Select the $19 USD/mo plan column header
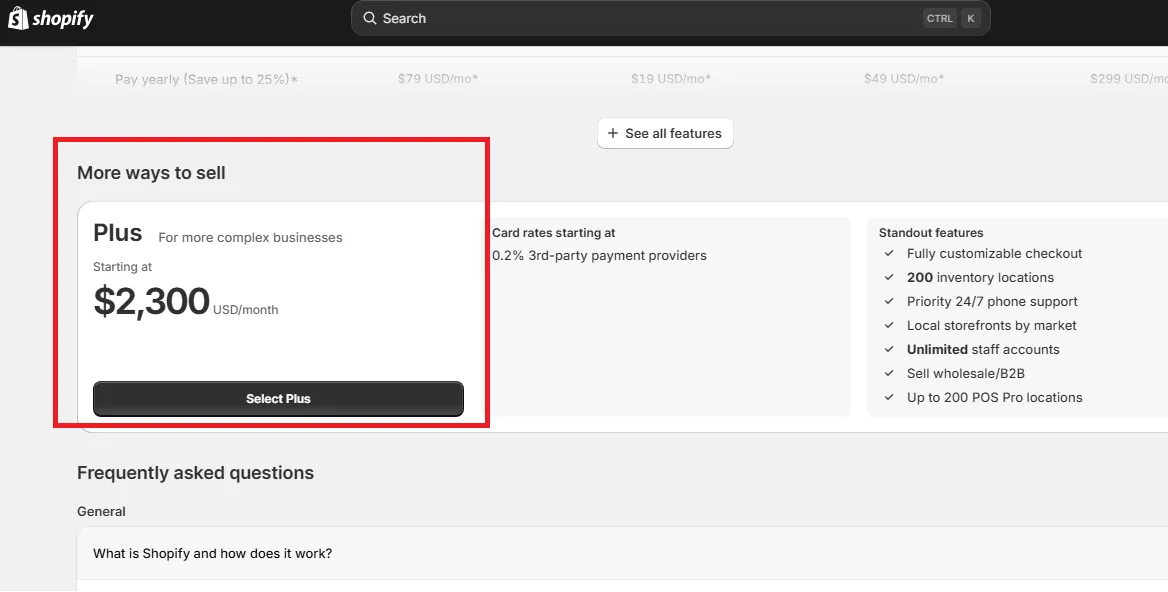 pyautogui.click(x=669, y=78)
